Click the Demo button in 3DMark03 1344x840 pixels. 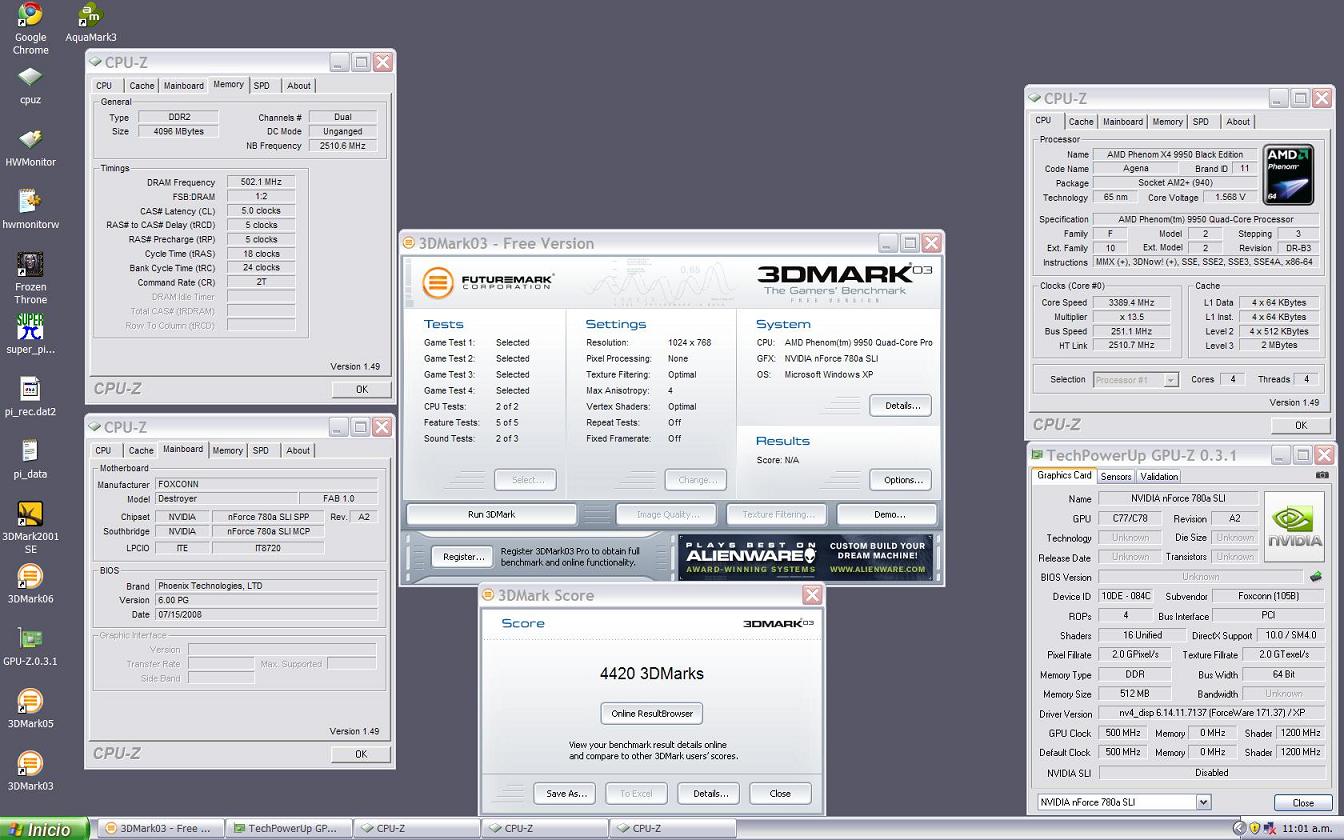(x=888, y=515)
